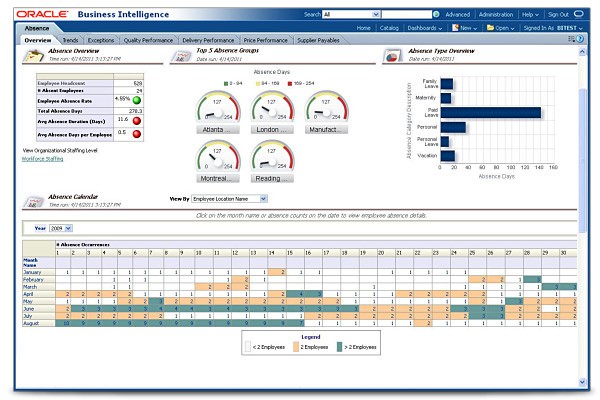Open the Workforce Staffing link
Screen dimensions: 600x400
(x=42, y=158)
